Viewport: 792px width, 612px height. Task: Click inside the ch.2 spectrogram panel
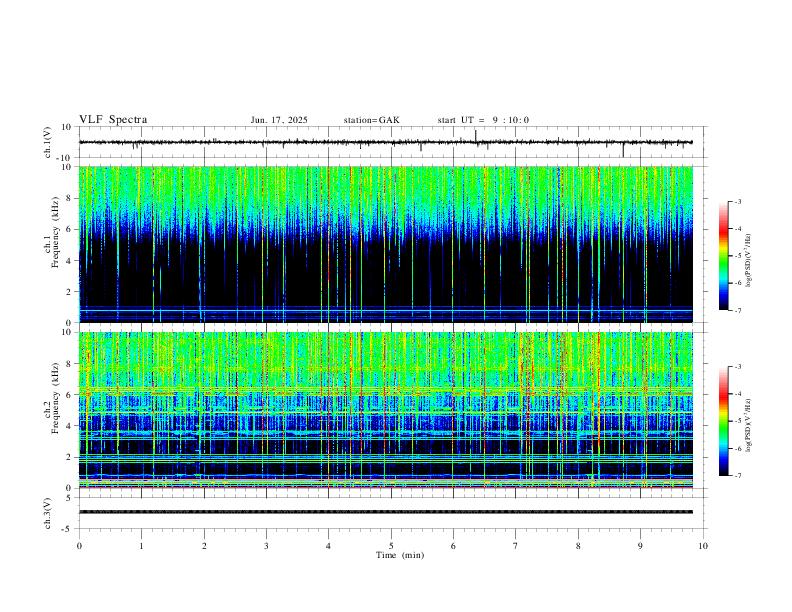[x=385, y=410]
